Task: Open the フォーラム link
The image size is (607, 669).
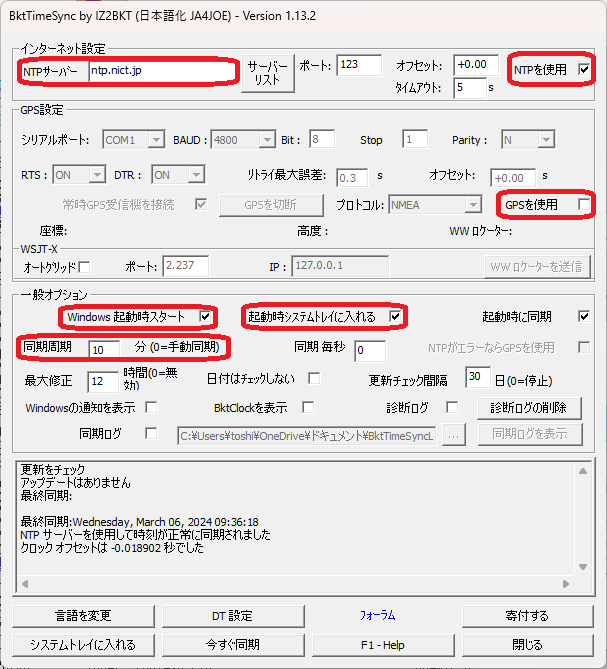Action: [378, 615]
